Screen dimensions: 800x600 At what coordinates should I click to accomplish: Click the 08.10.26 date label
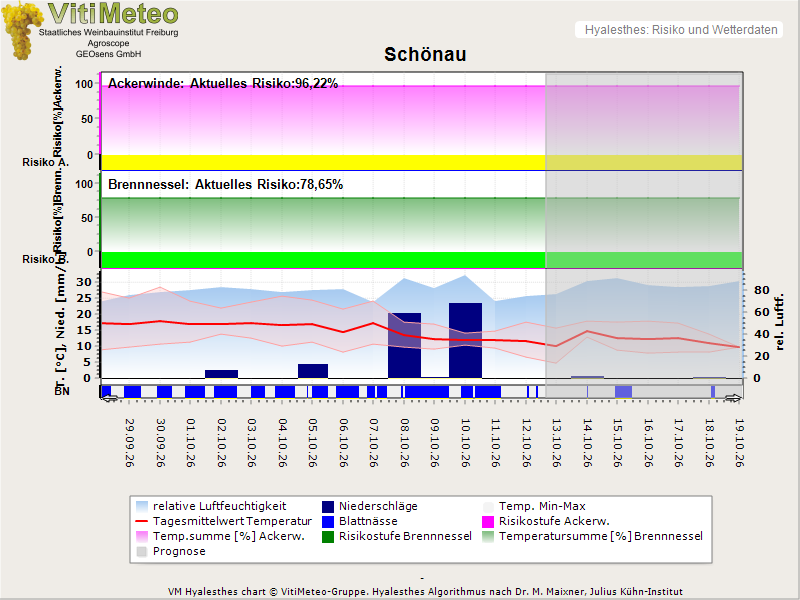[405, 443]
